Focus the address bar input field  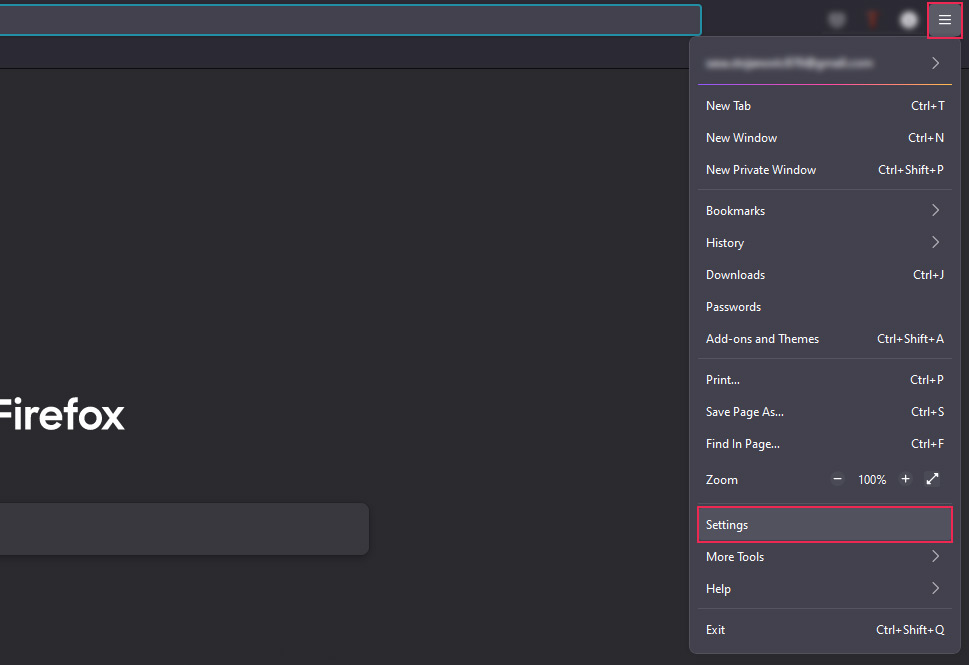pyautogui.click(x=350, y=20)
